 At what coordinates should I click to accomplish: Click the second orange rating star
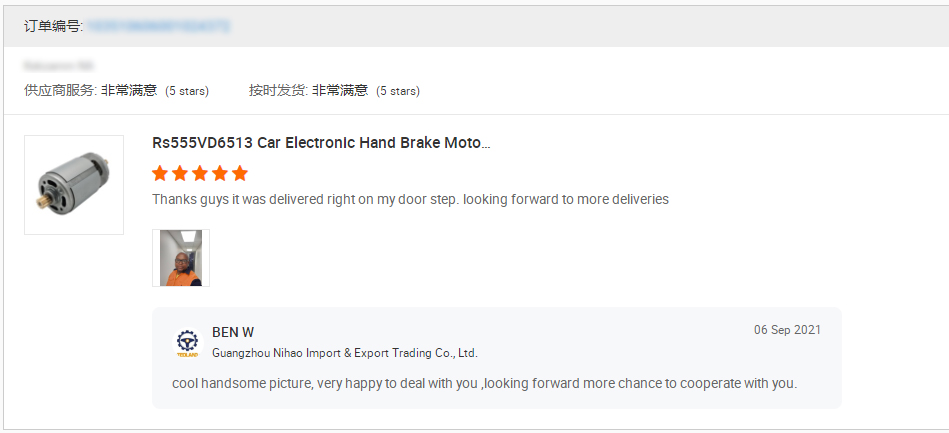(x=180, y=173)
